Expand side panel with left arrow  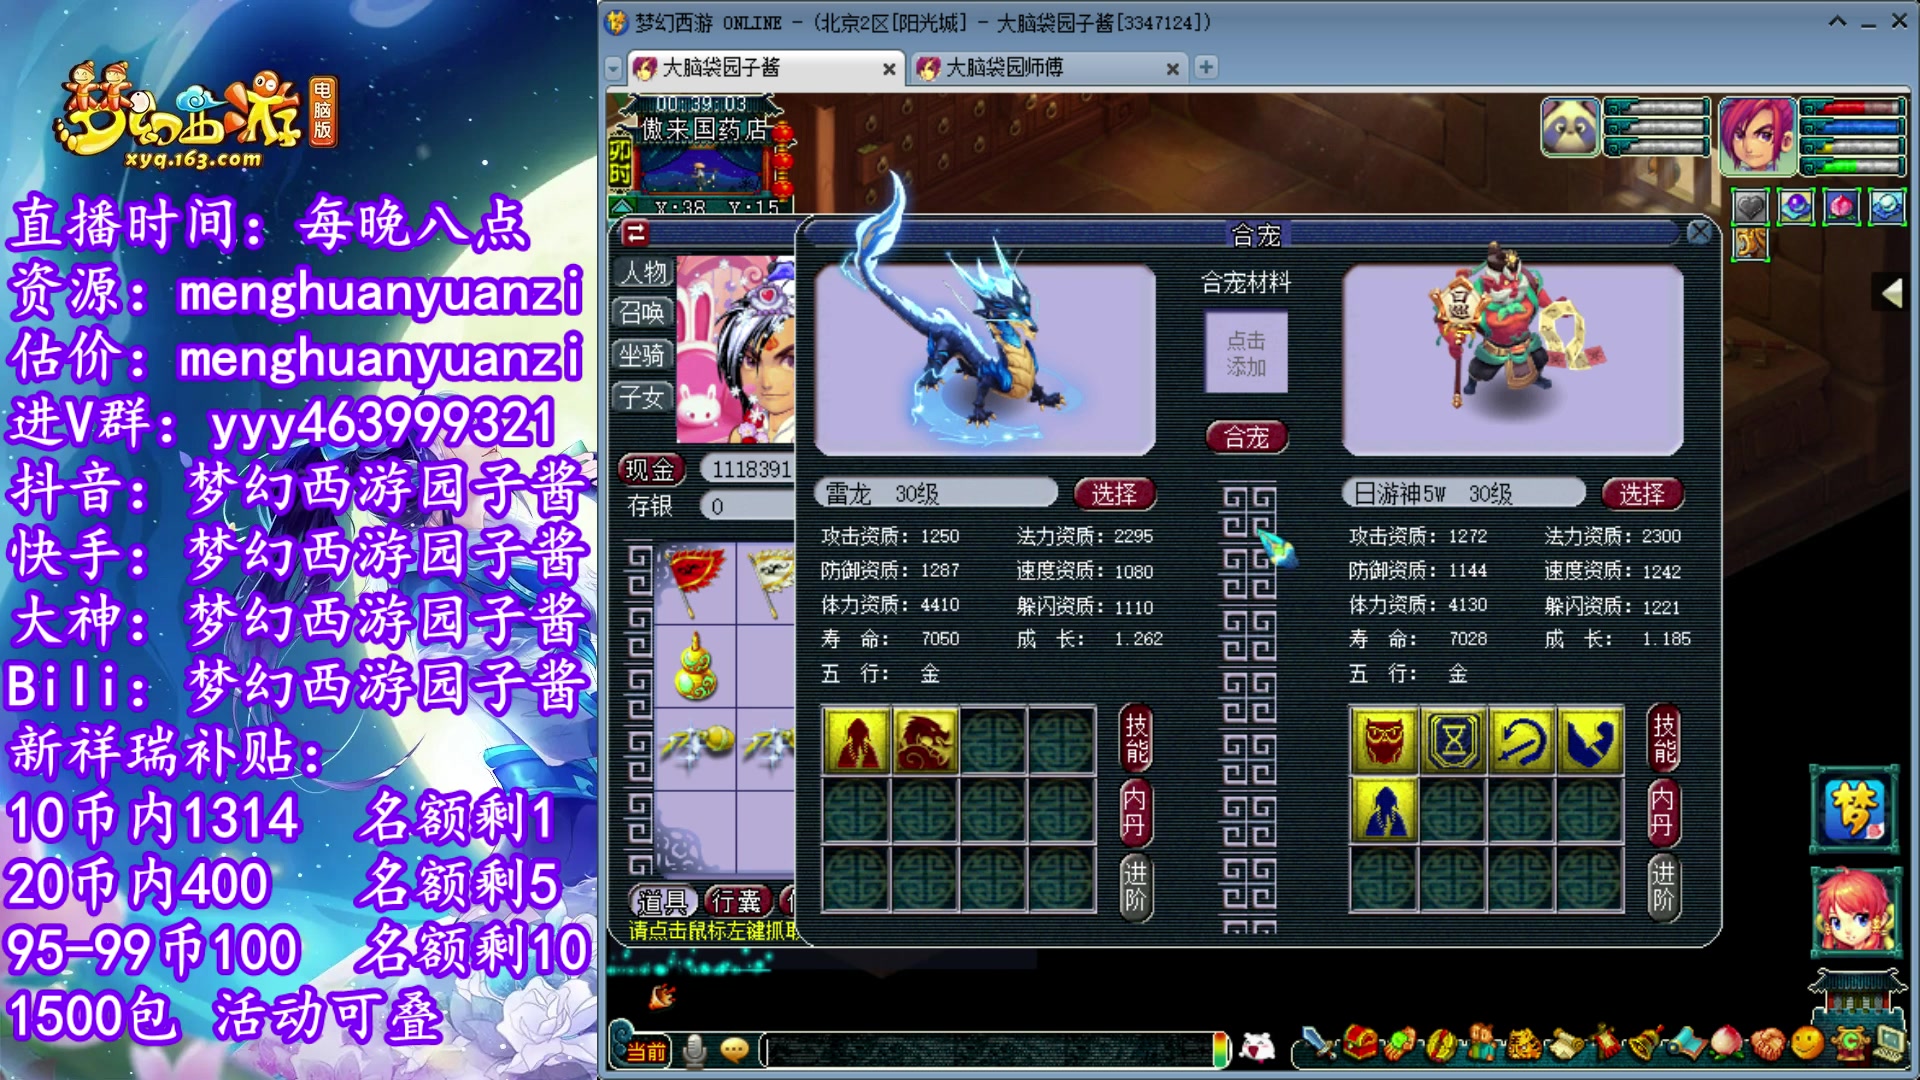[x=1891, y=293]
